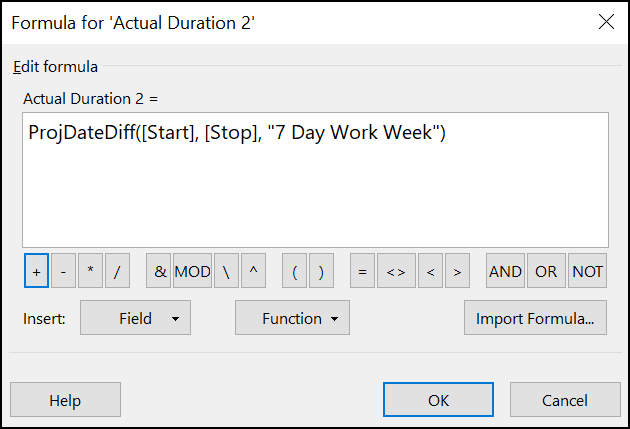Confirm the formula with OK
Screen dimensions: 630x429
[x=438, y=400]
